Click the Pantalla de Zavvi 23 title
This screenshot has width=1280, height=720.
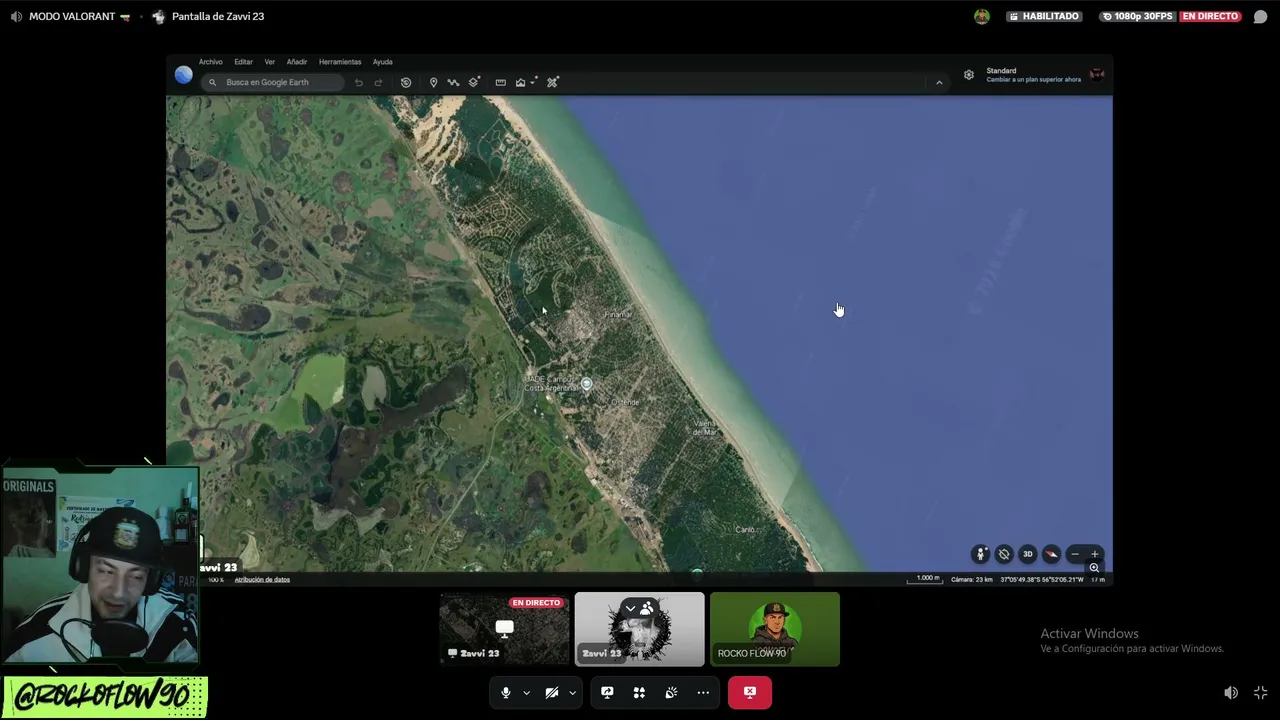[218, 17]
